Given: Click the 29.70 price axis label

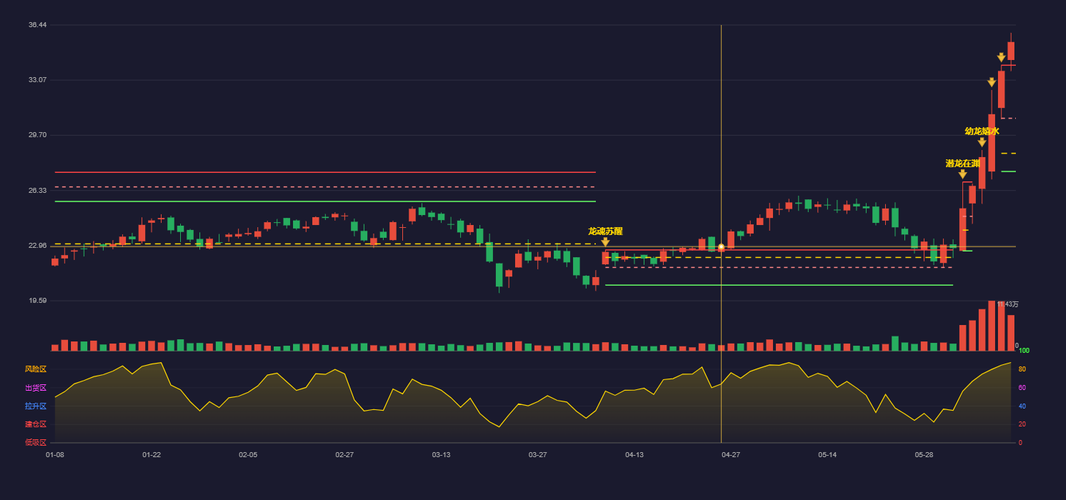Looking at the screenshot, I should (37, 135).
